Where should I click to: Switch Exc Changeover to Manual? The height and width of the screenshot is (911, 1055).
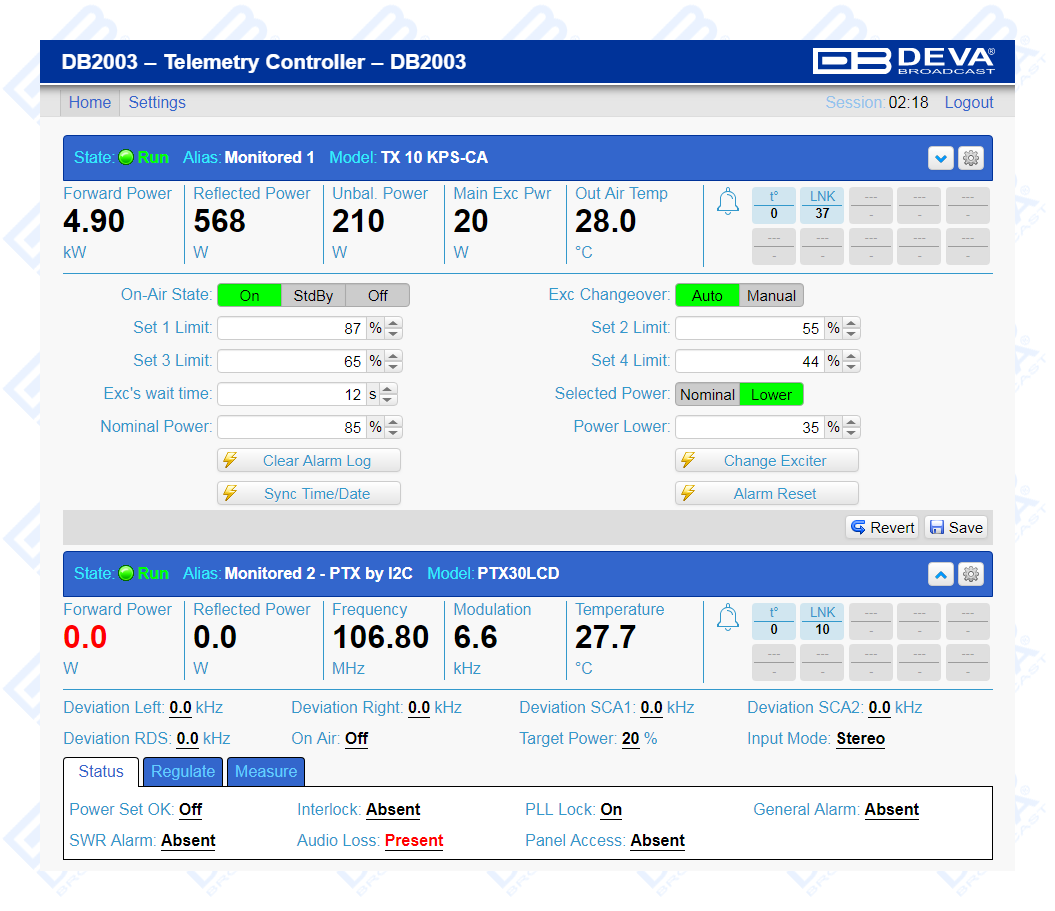click(x=771, y=296)
